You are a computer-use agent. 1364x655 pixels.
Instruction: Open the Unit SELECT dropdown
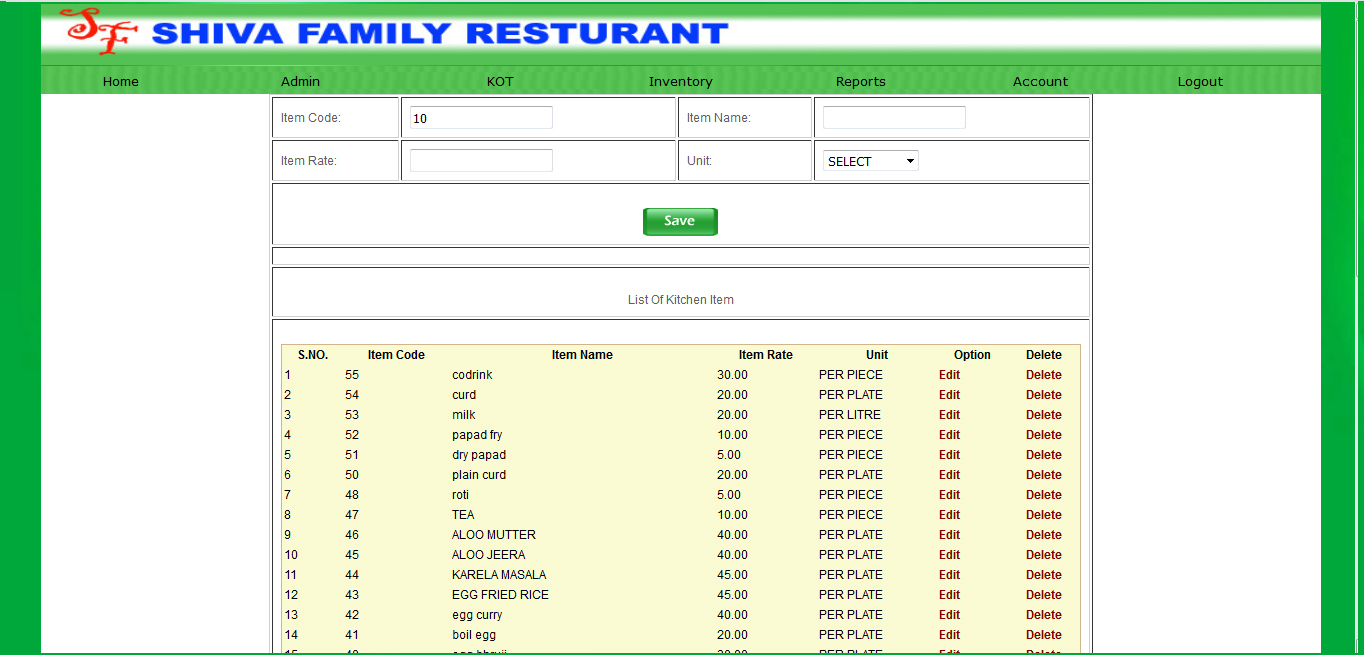[871, 161]
